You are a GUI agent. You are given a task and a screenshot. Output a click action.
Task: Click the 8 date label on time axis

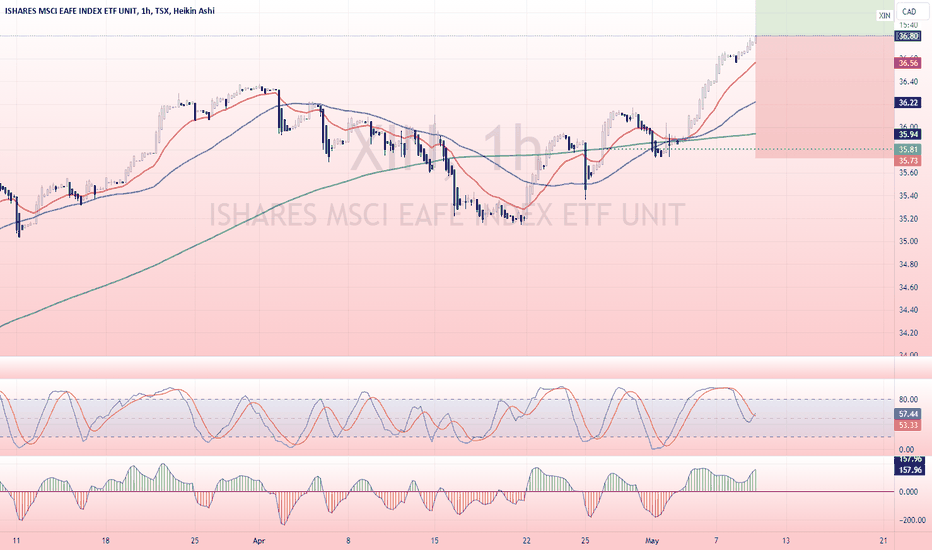point(348,540)
